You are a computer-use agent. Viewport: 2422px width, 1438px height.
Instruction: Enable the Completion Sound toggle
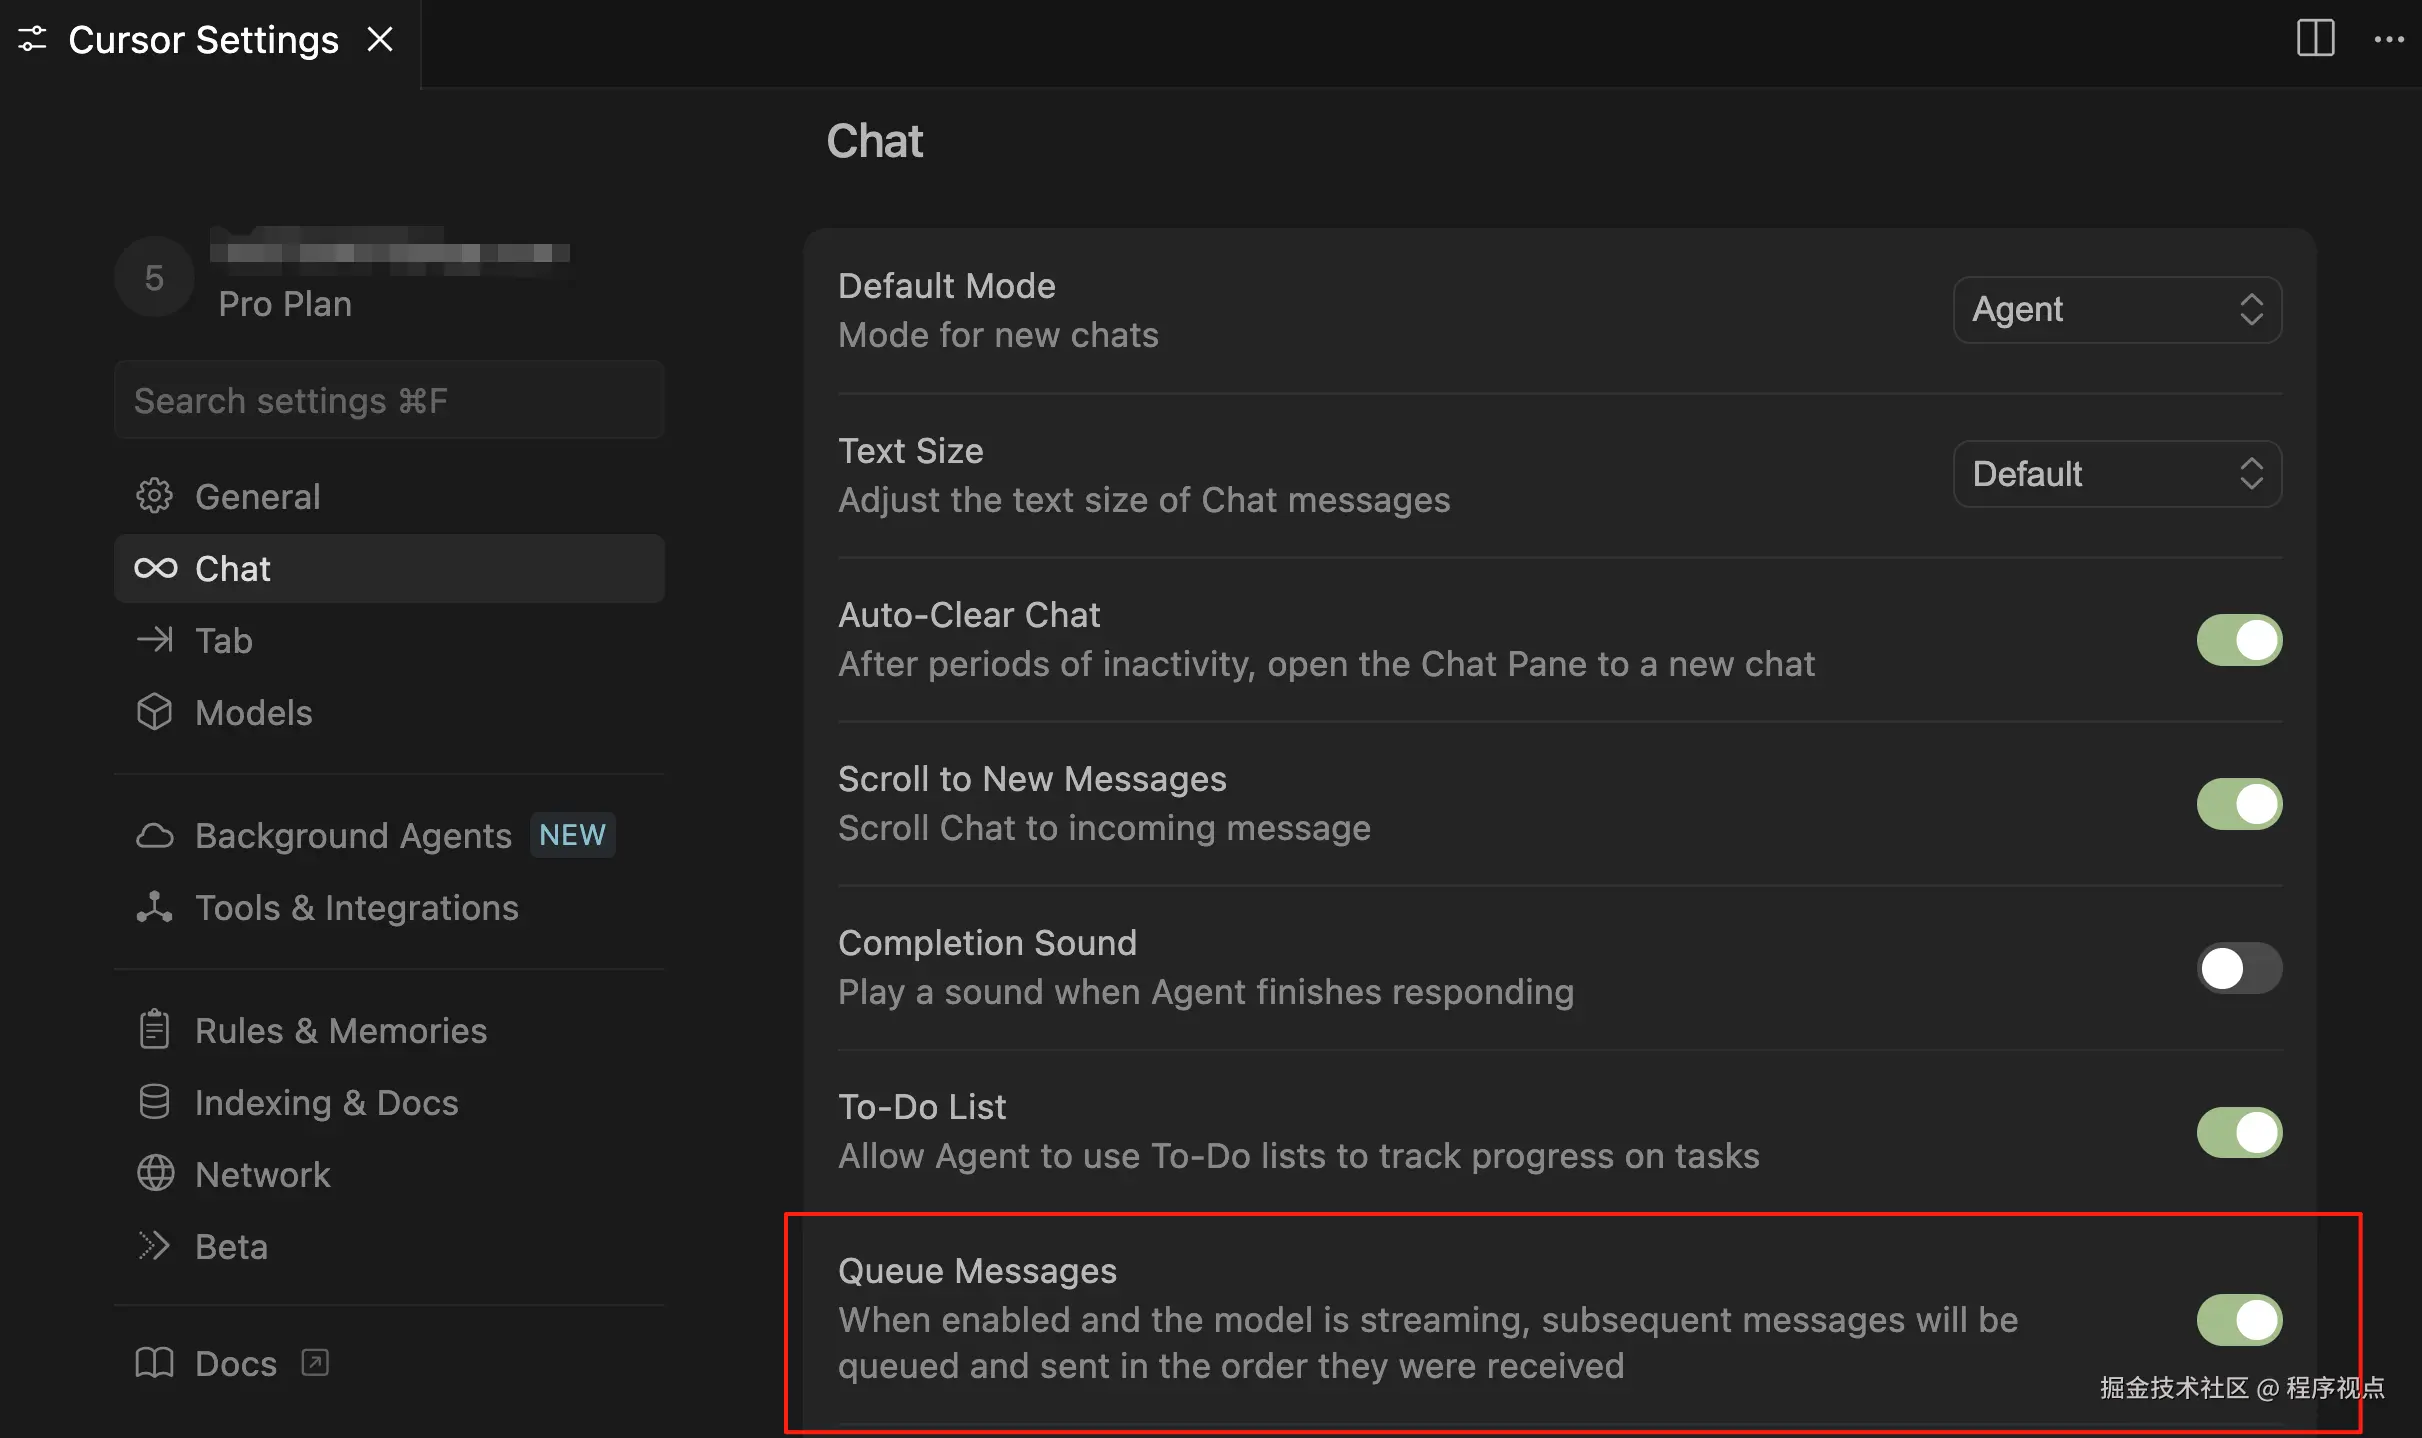tap(2238, 968)
